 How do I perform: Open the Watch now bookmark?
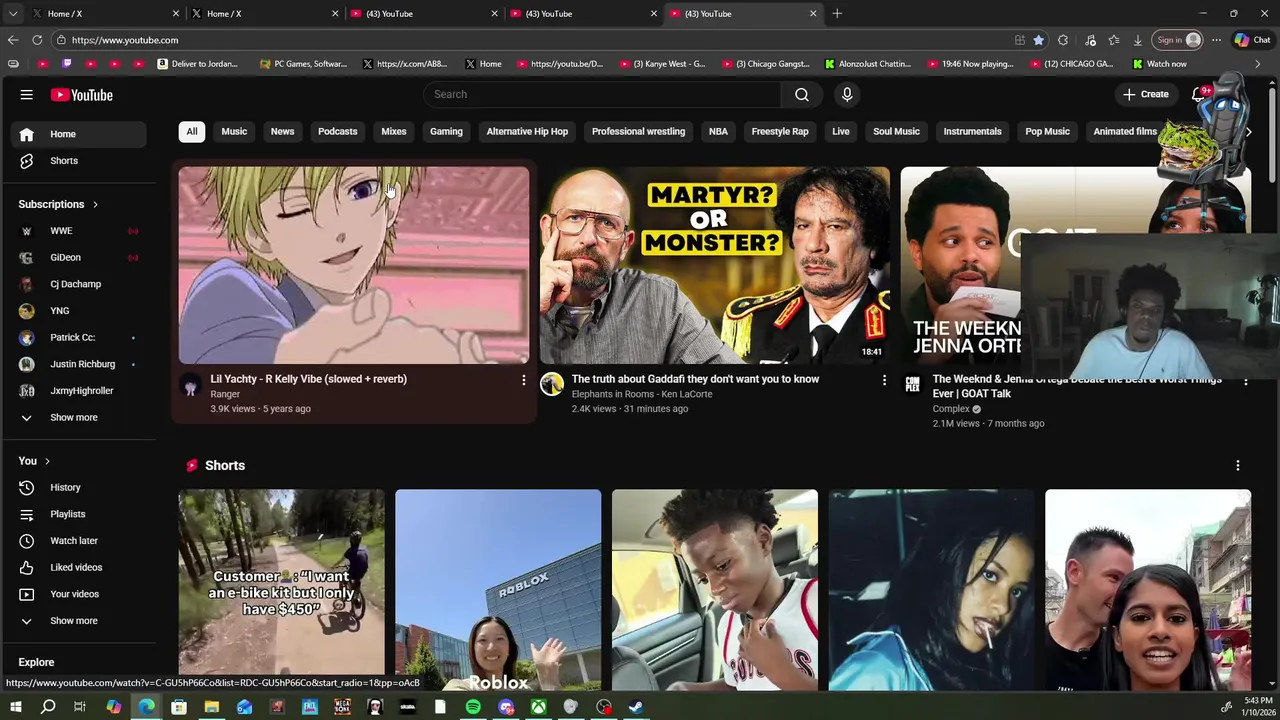[1160, 64]
